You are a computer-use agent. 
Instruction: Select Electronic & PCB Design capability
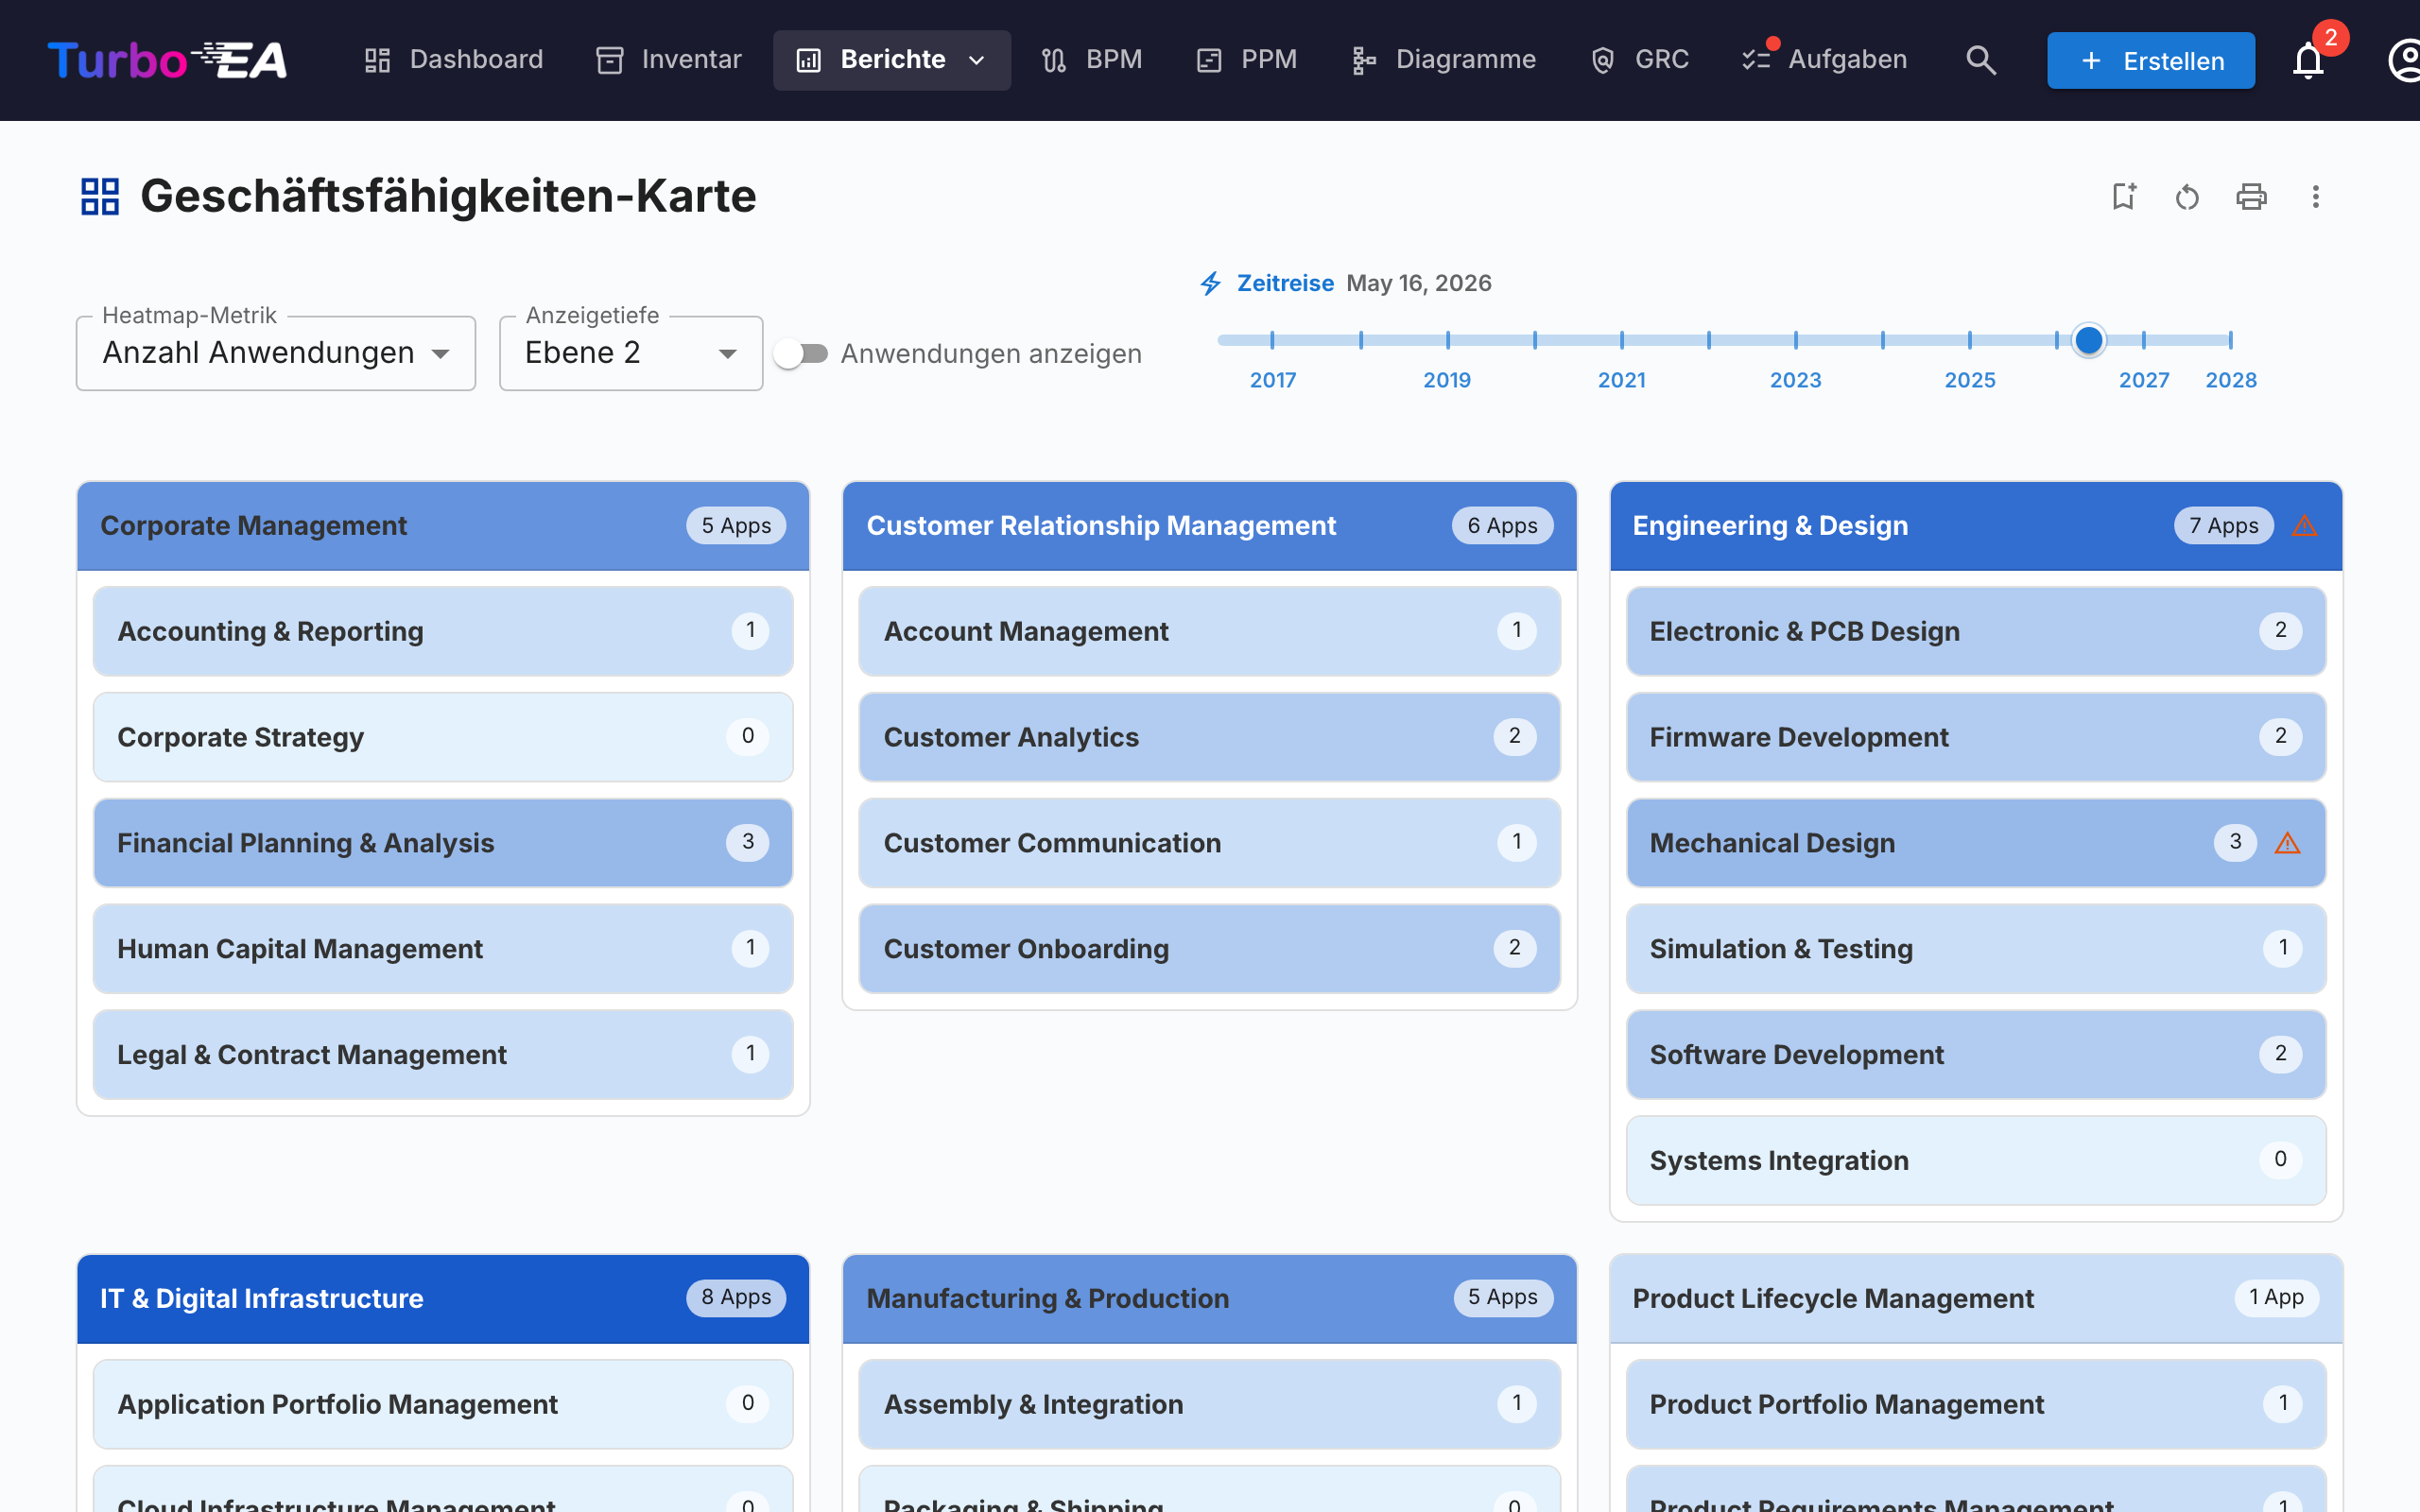click(x=1975, y=631)
